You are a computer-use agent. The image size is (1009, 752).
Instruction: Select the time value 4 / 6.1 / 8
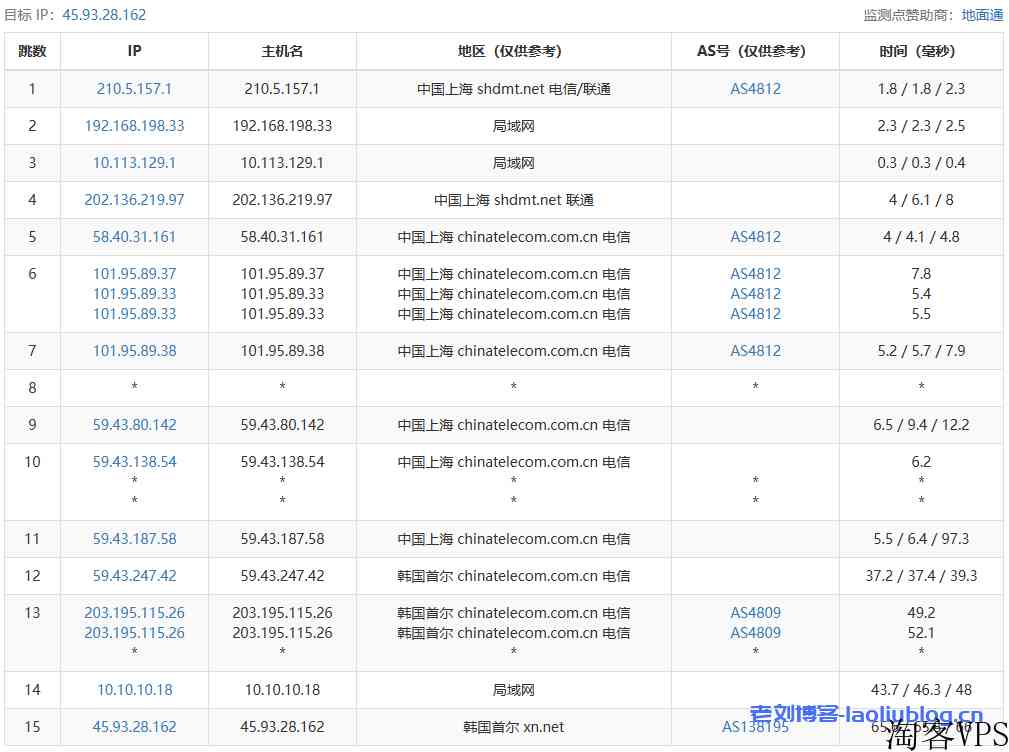921,200
